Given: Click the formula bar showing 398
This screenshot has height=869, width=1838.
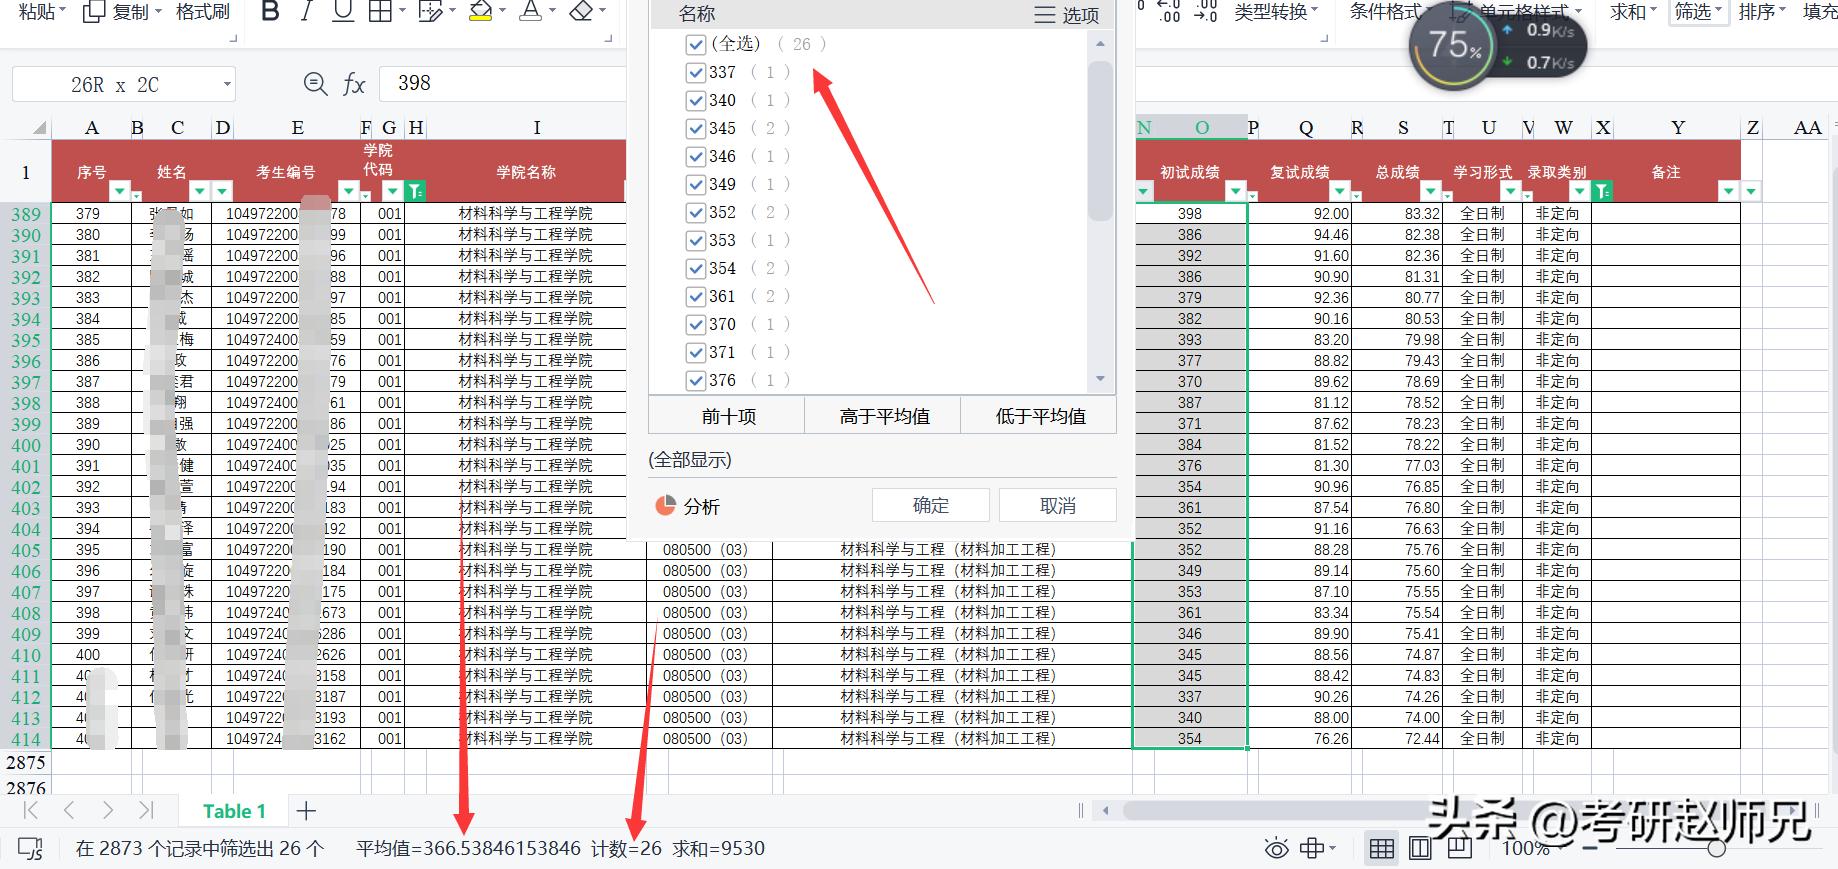Looking at the screenshot, I should [503, 83].
